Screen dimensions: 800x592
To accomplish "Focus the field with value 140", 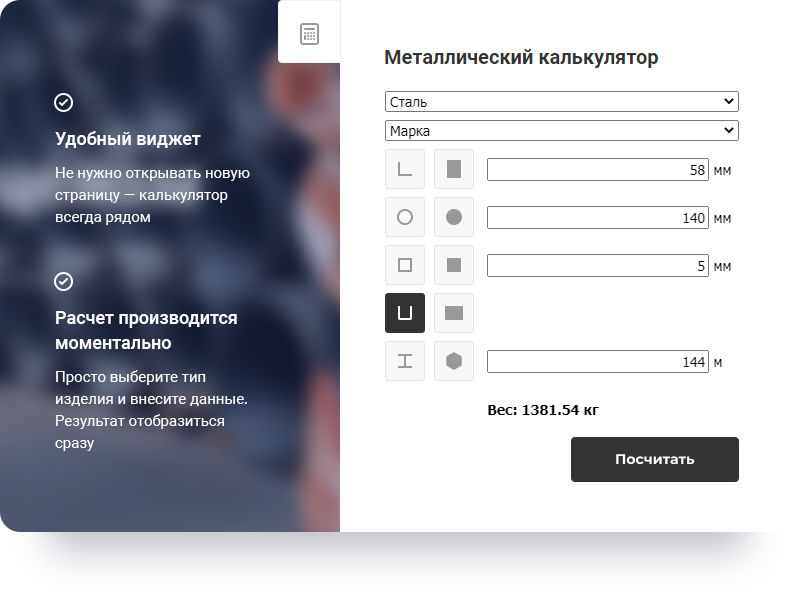I will [x=597, y=218].
